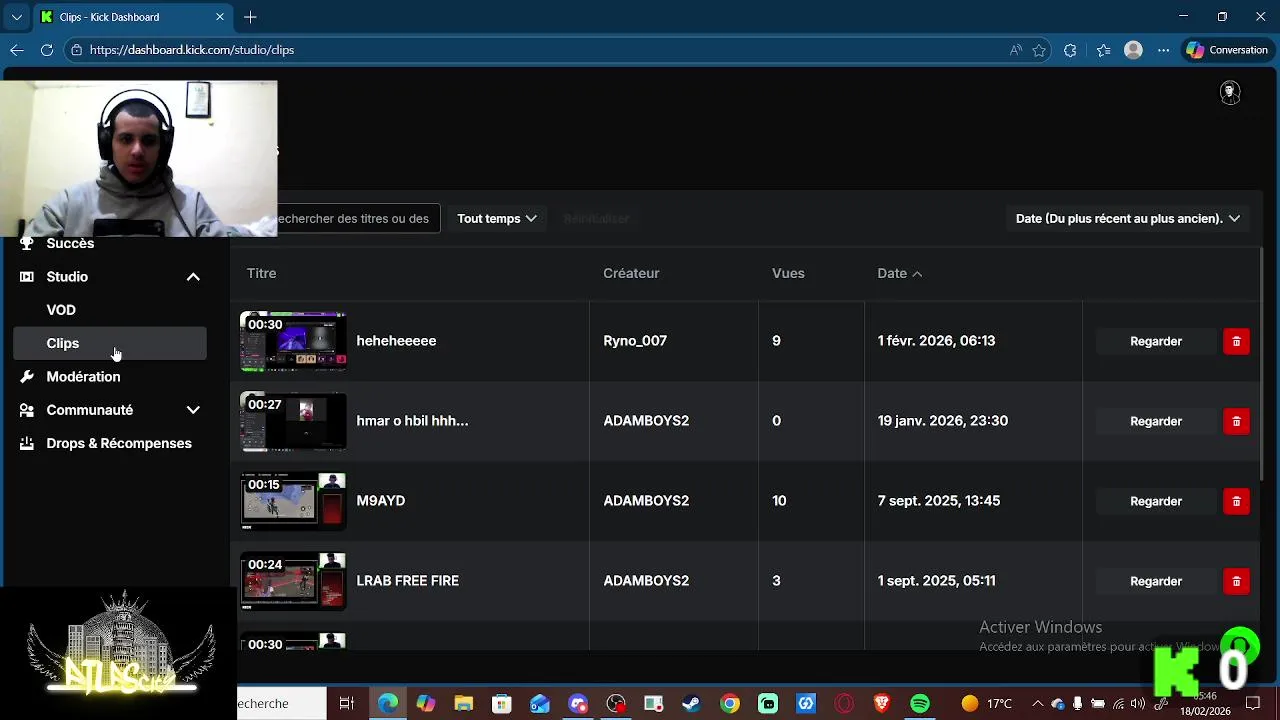The image size is (1280, 720).
Task: Go back with the browser back arrow
Action: click(x=17, y=50)
